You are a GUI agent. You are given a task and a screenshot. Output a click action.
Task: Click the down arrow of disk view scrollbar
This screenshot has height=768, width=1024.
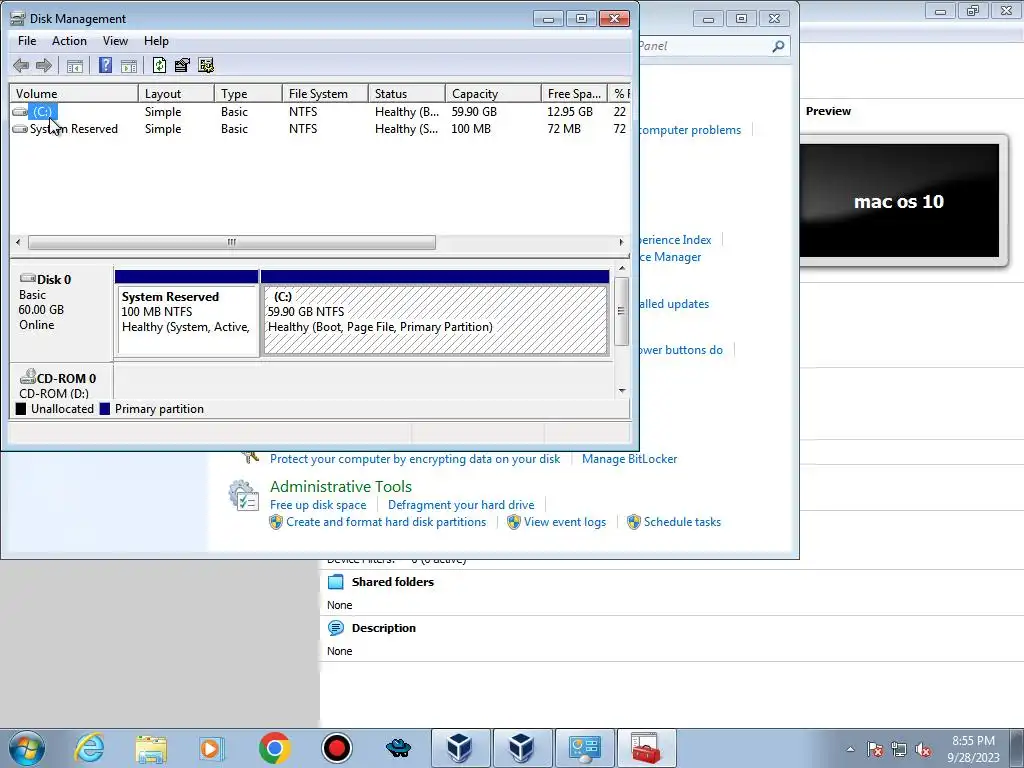[x=622, y=391]
